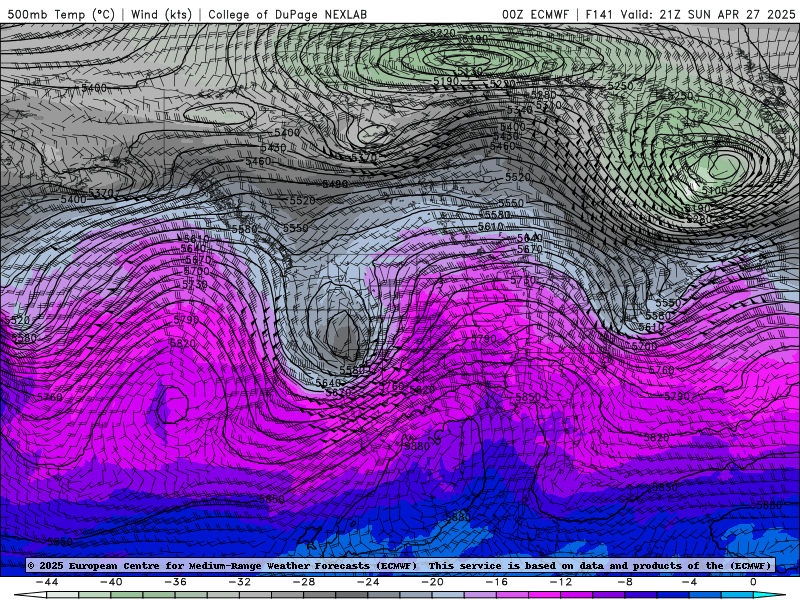Click the 5340 height contour label

pyautogui.click(x=520, y=110)
